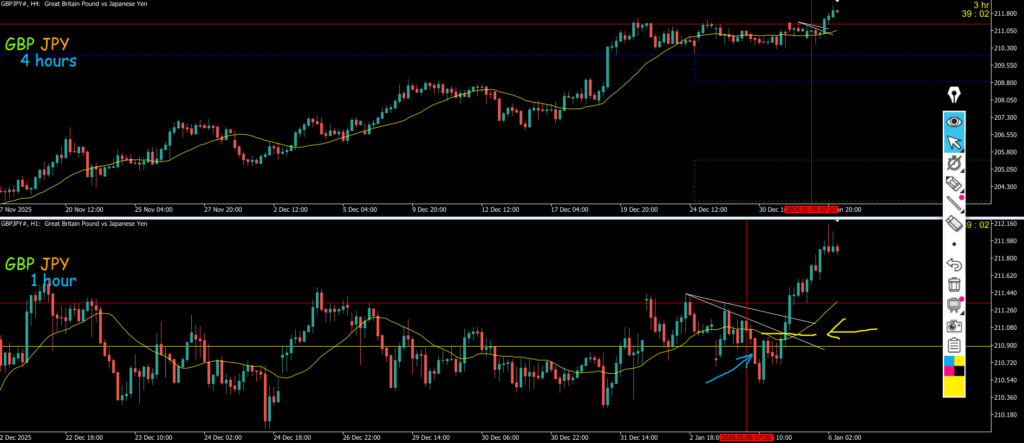Viewport: 1024px width, 443px height.
Task: Click the large yellow current color swatch
Action: click(x=954, y=384)
